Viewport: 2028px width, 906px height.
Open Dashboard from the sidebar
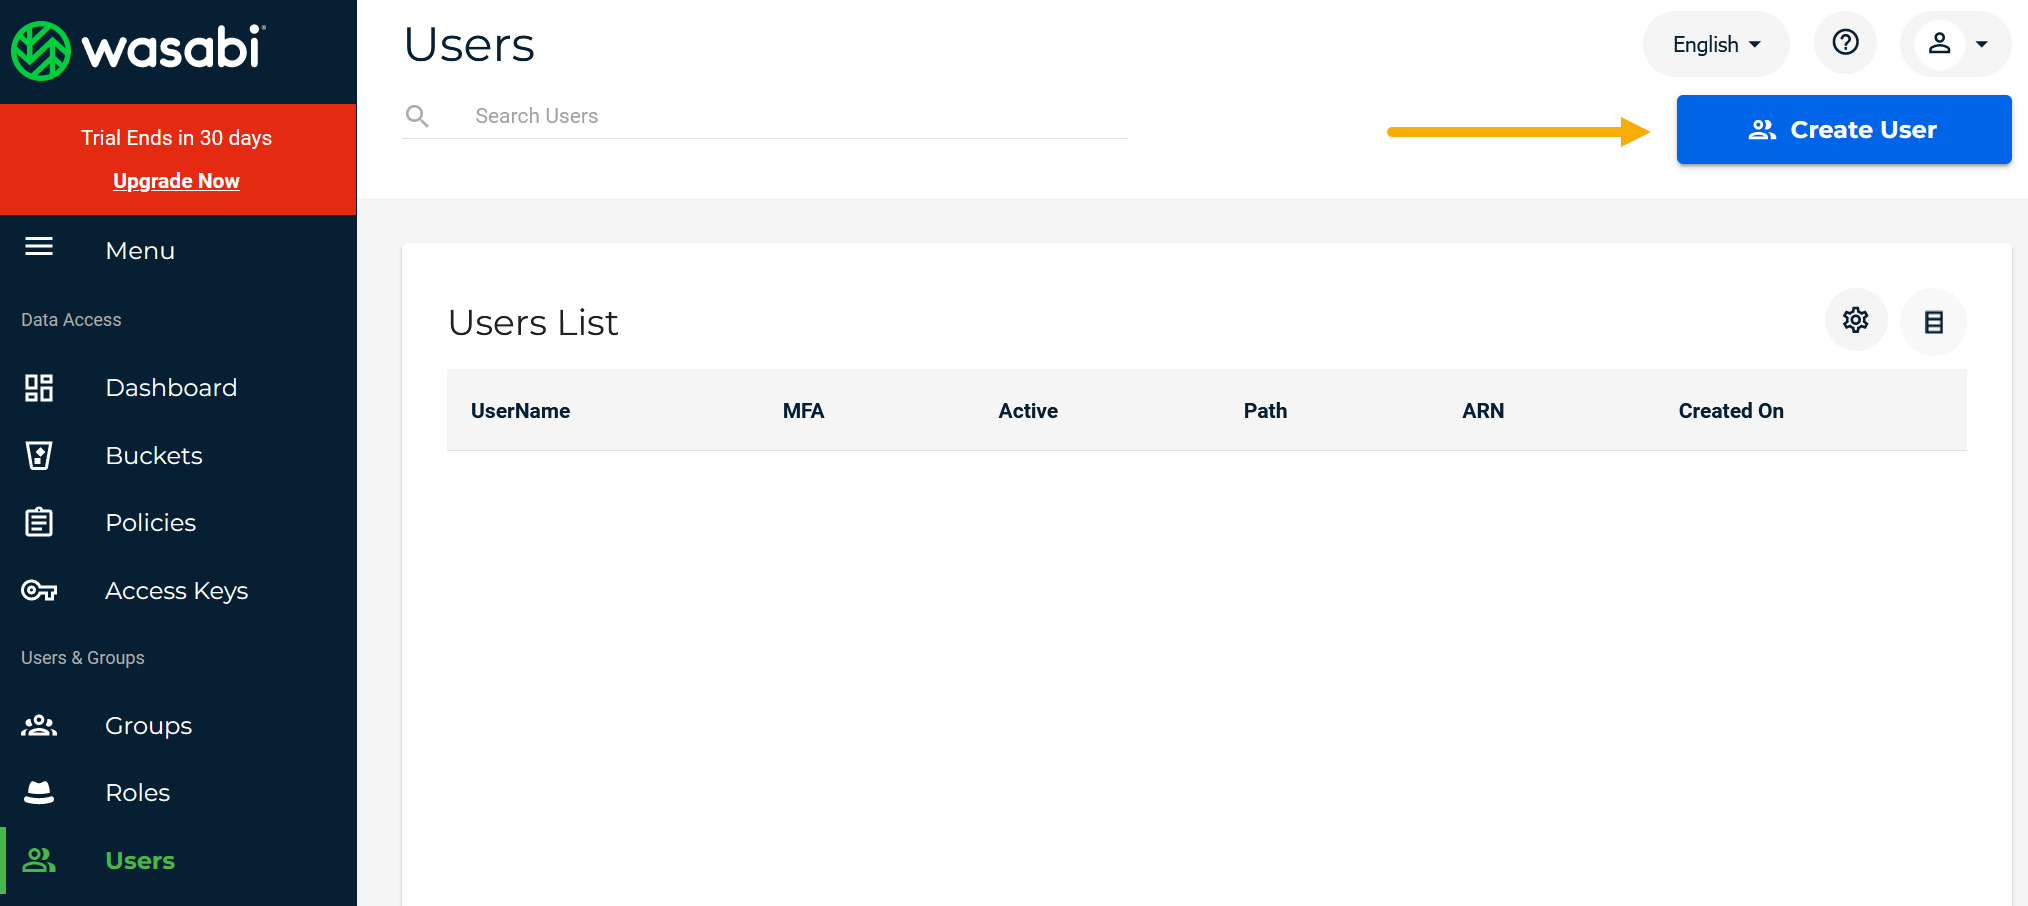pyautogui.click(x=171, y=388)
